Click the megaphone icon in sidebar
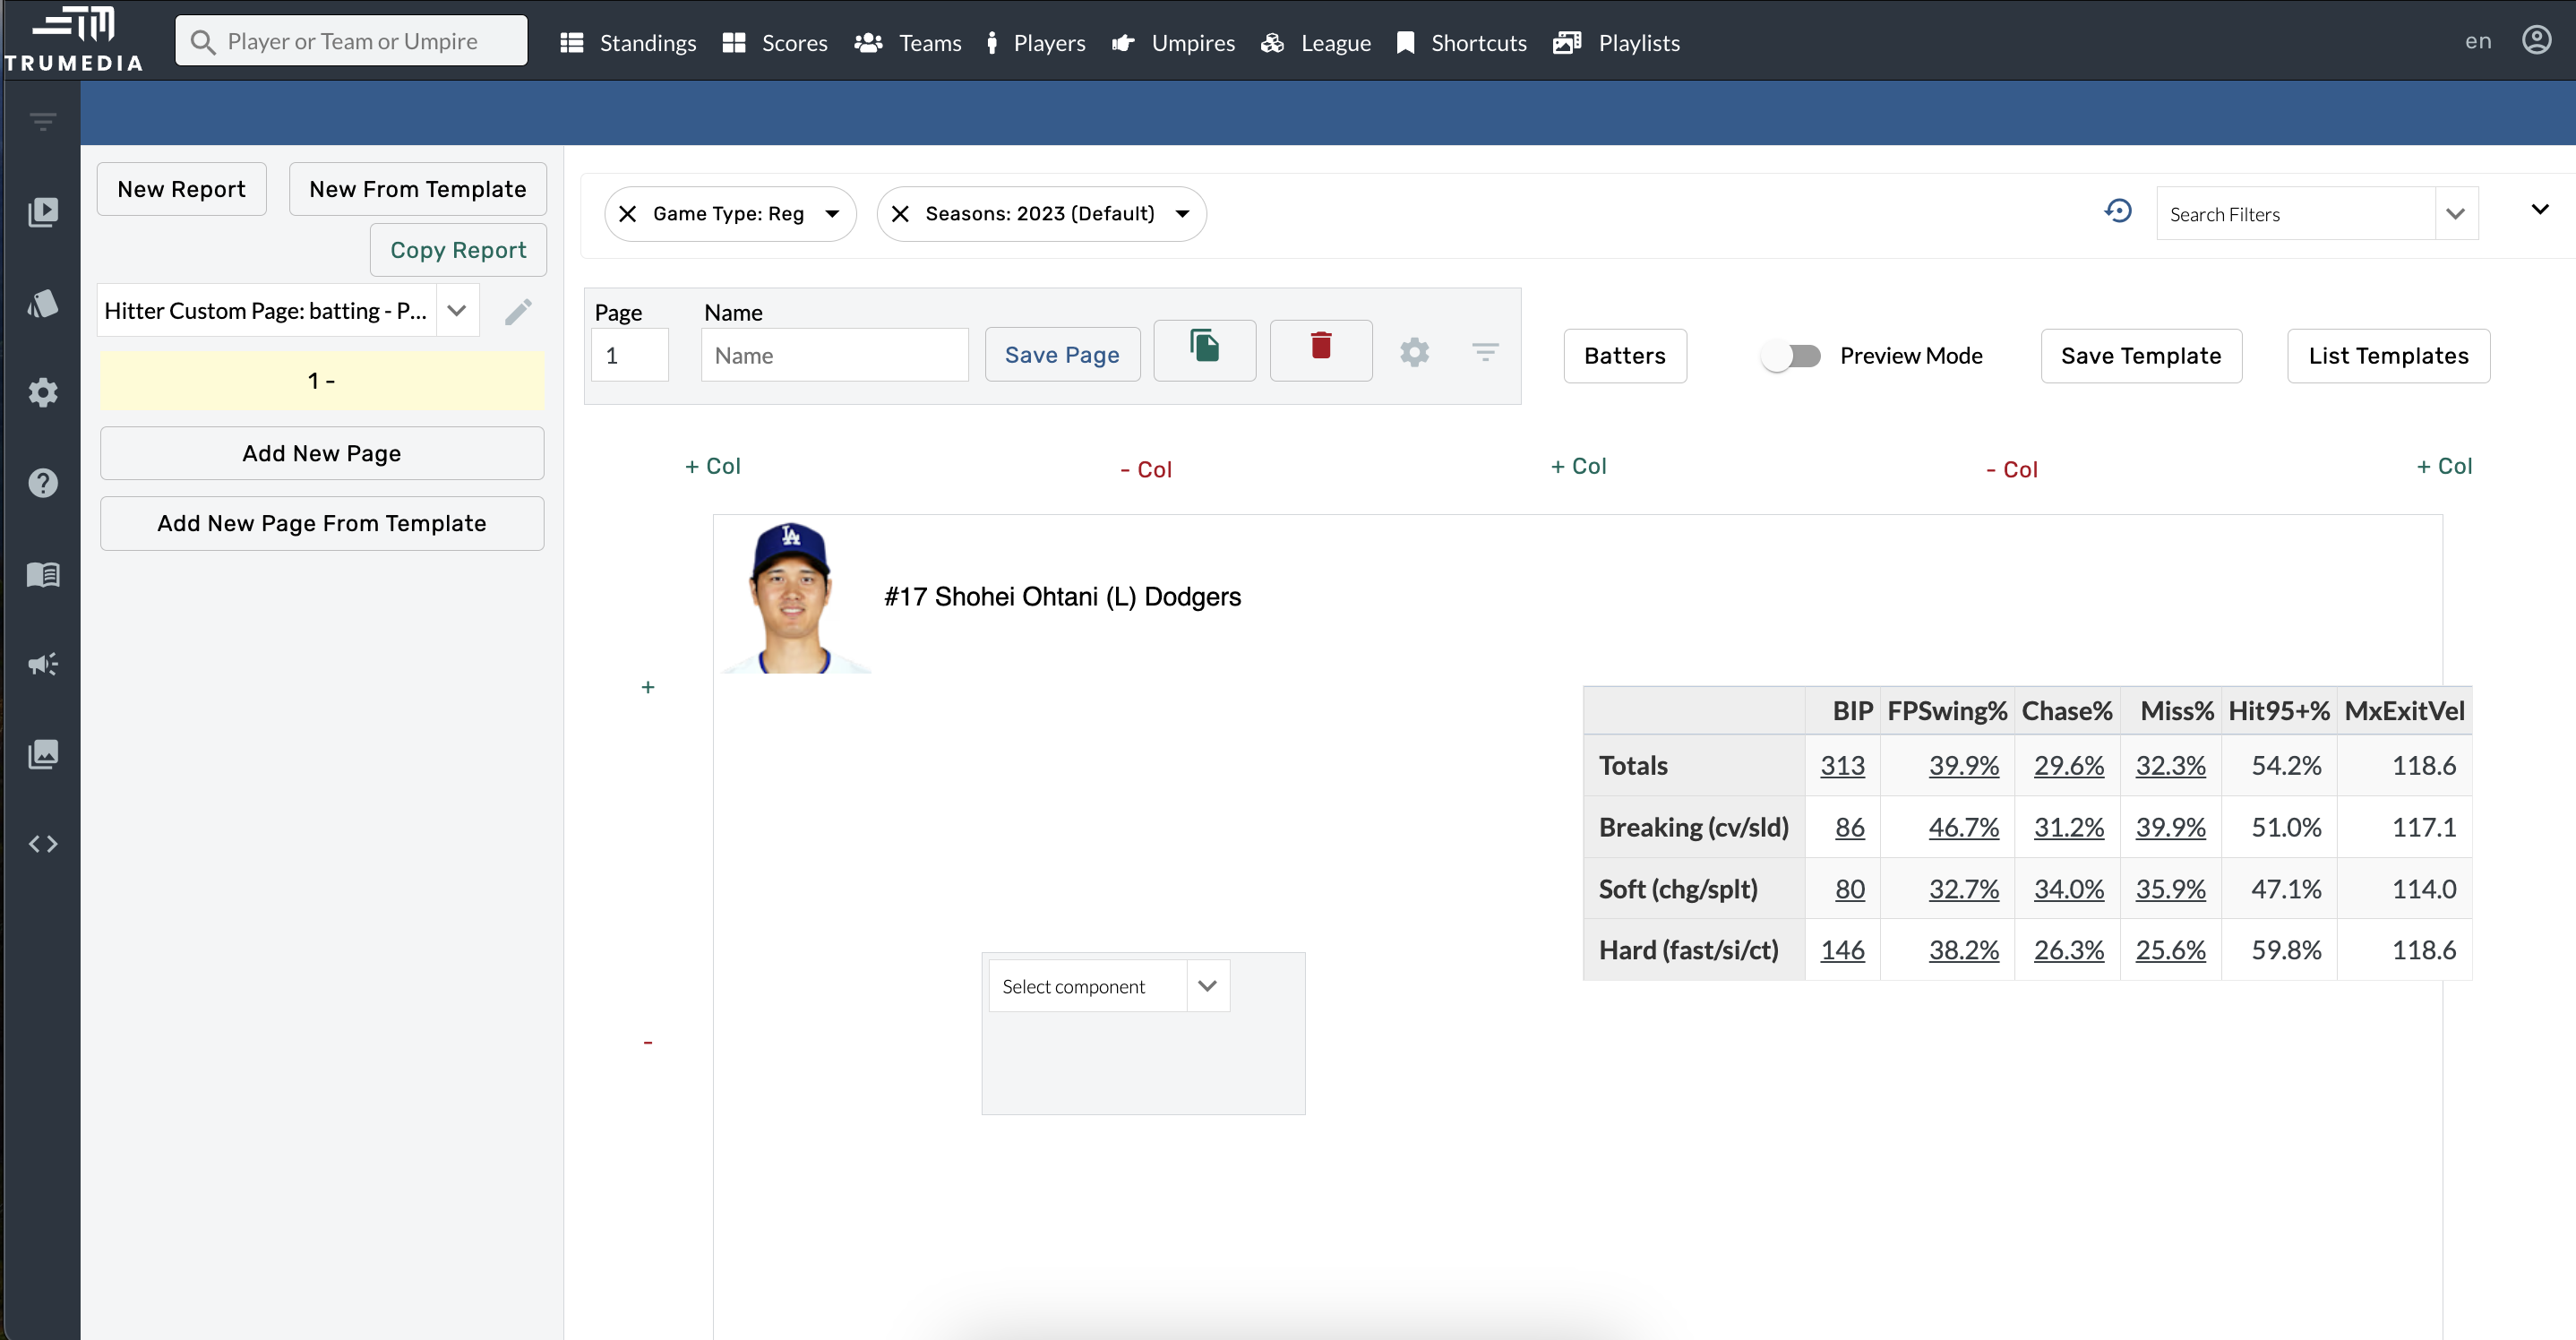This screenshot has width=2576, height=1340. point(43,664)
